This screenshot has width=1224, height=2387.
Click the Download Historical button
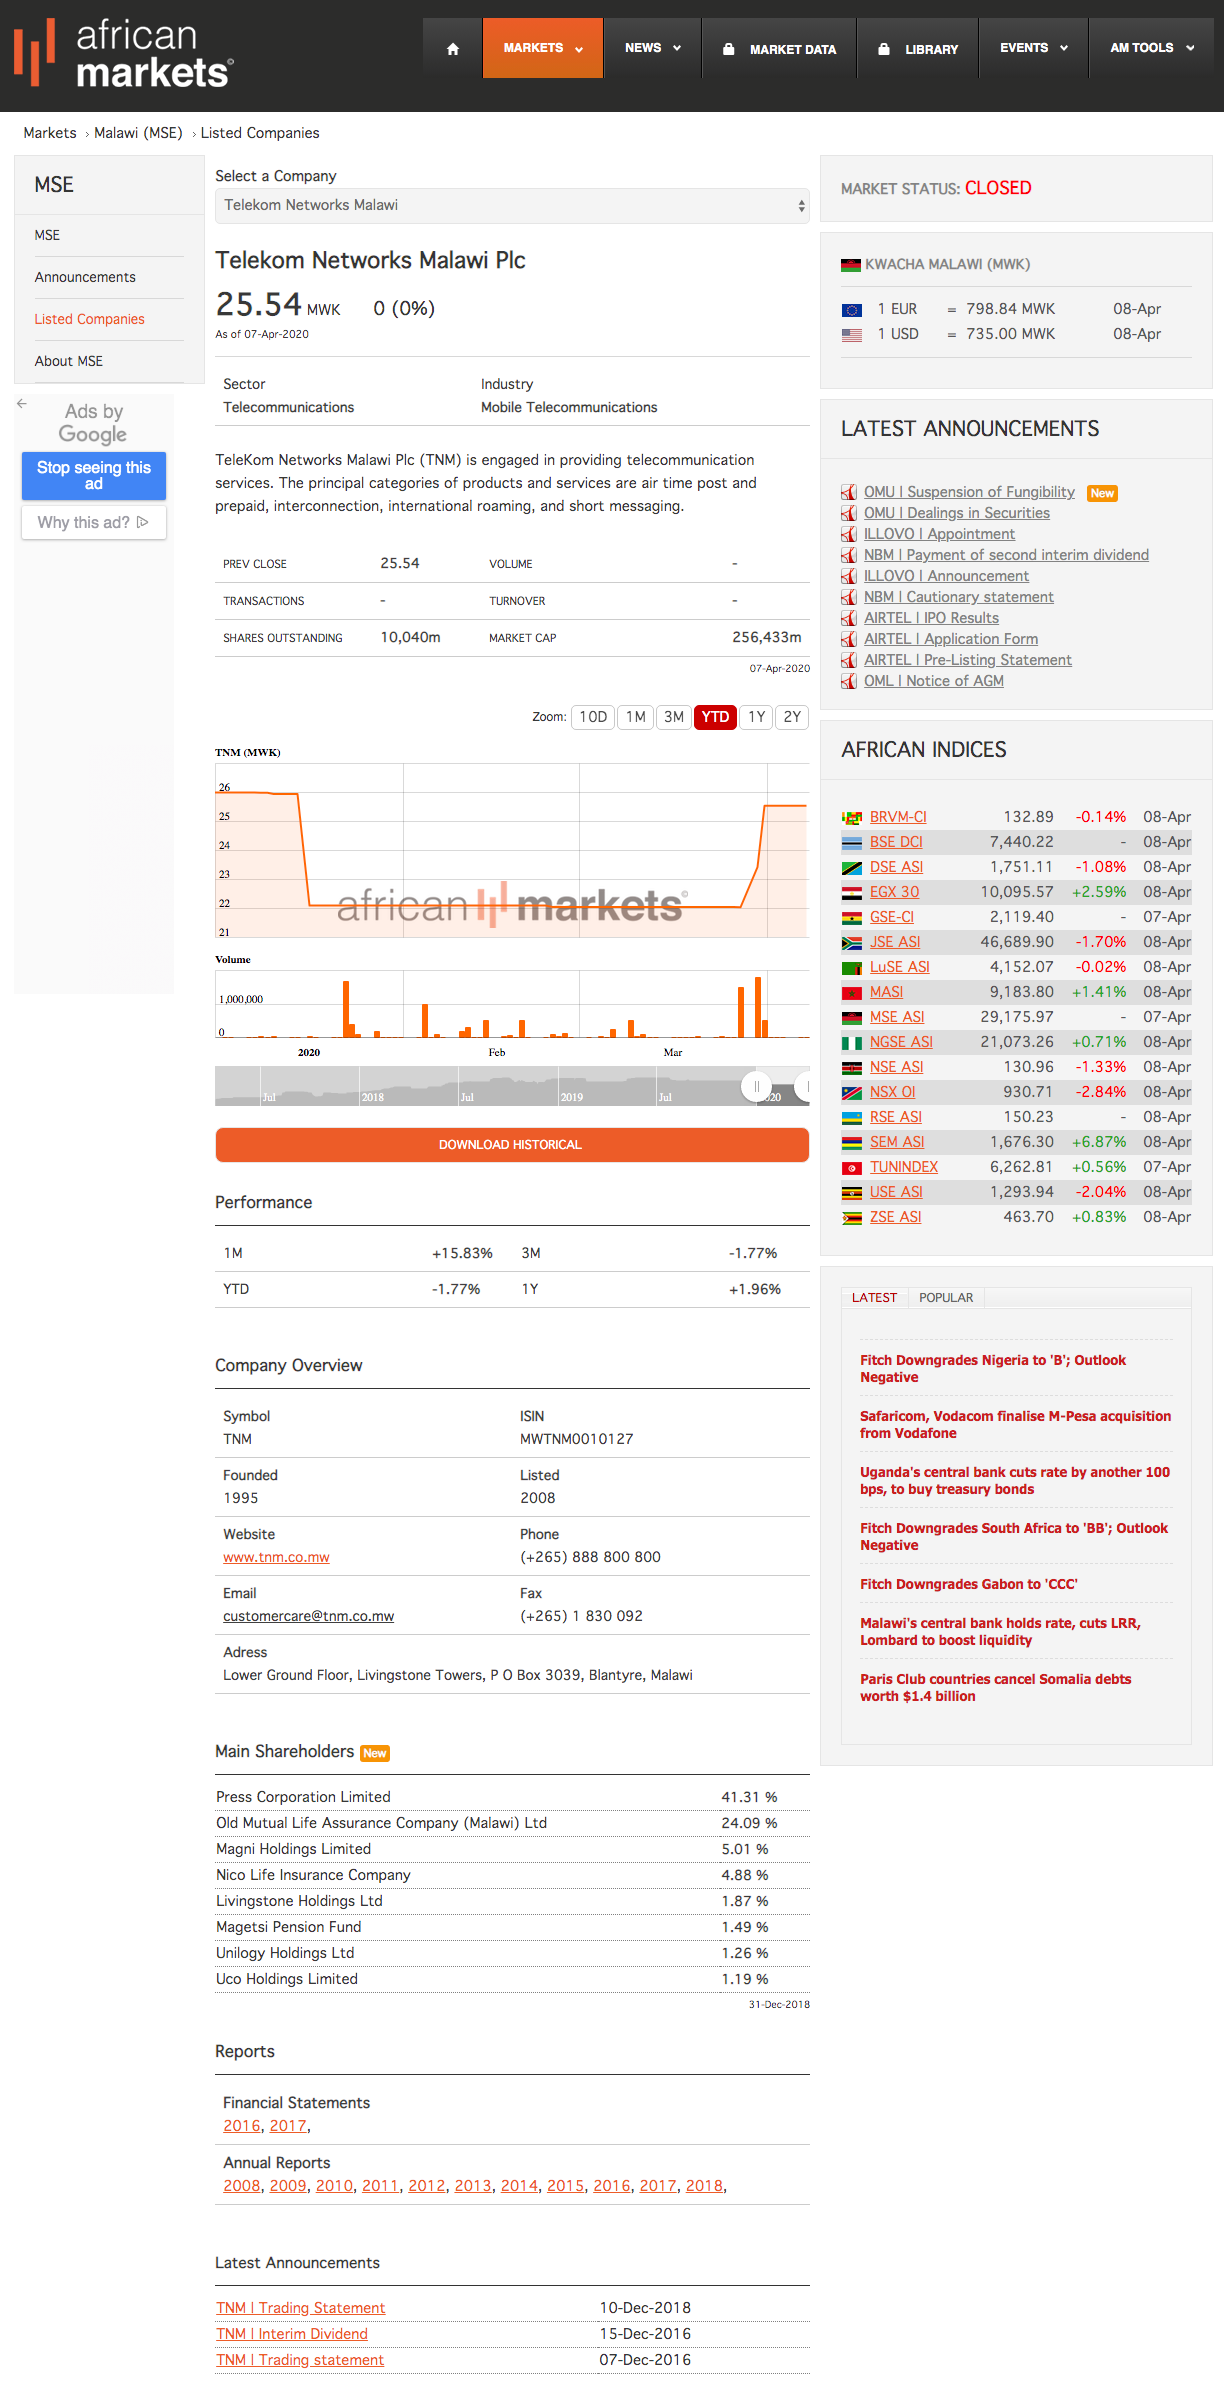(x=512, y=1145)
